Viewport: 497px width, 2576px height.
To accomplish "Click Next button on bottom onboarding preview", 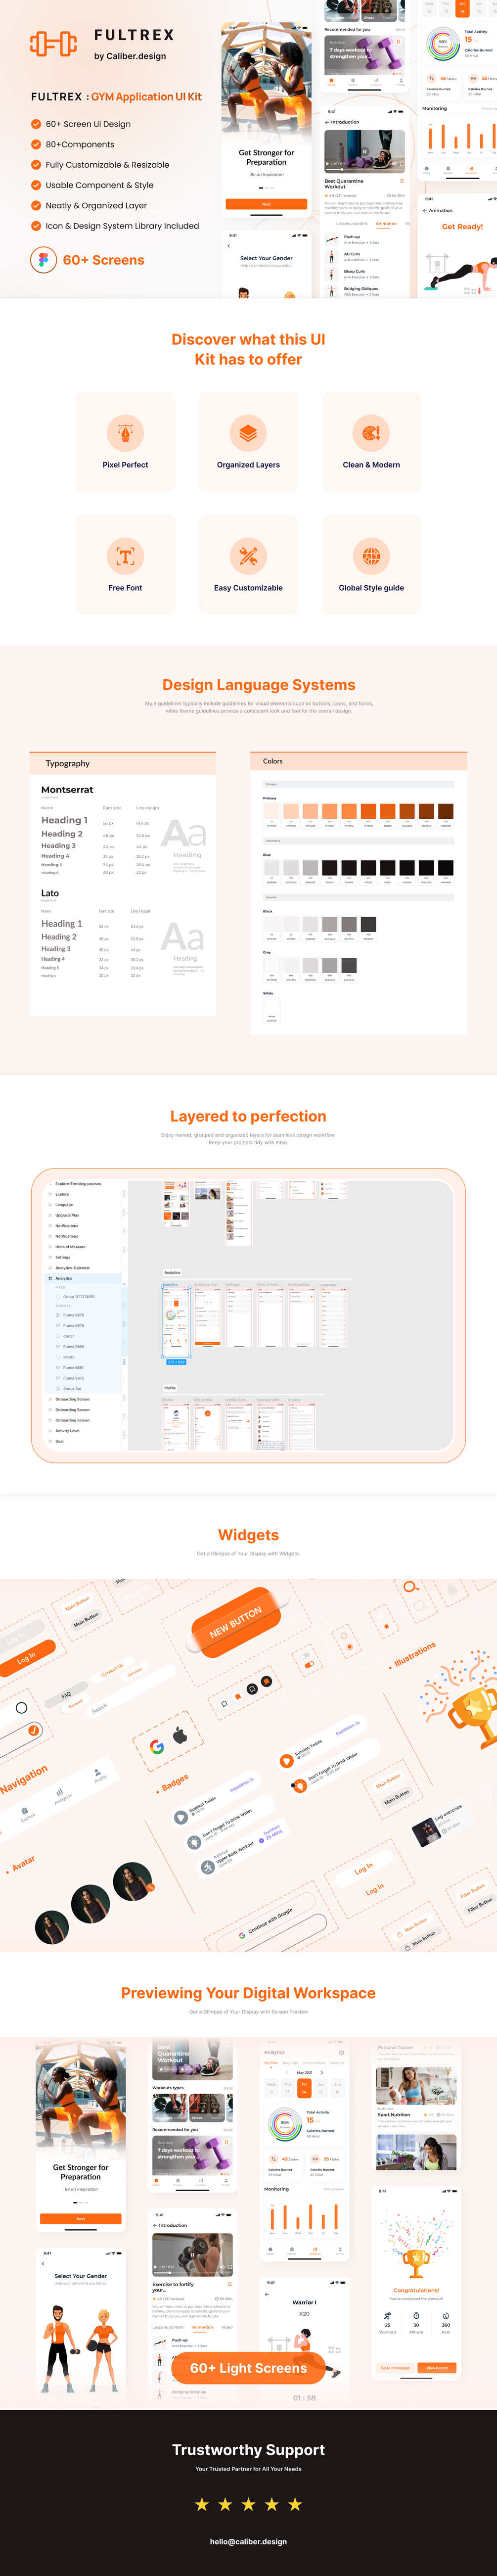I will coord(81,2219).
